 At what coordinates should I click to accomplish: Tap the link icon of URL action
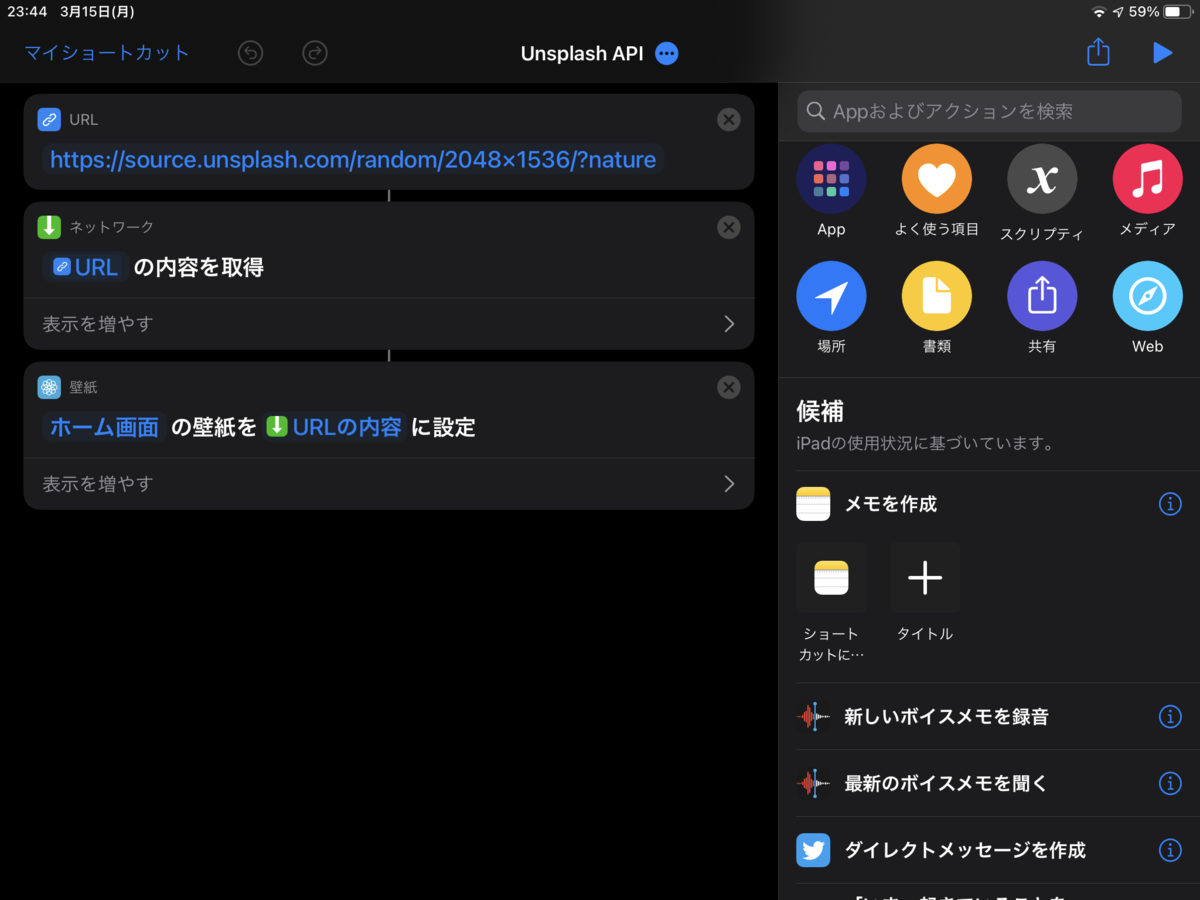pyautogui.click(x=49, y=120)
